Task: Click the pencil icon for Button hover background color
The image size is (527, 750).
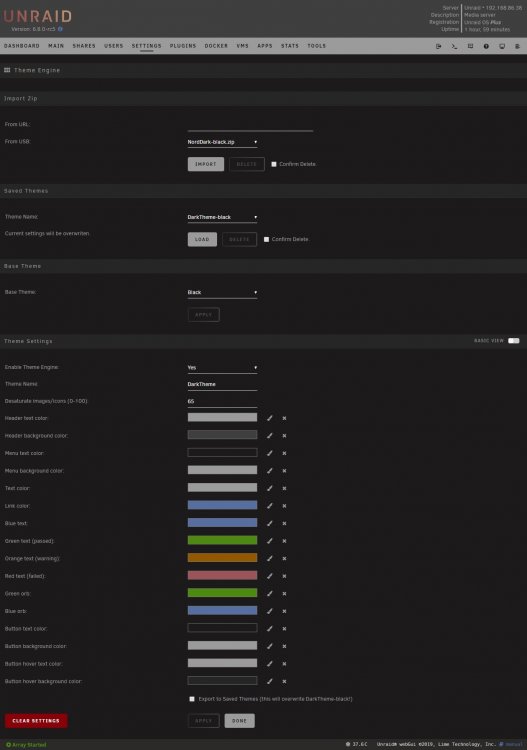Action: pyautogui.click(x=270, y=681)
